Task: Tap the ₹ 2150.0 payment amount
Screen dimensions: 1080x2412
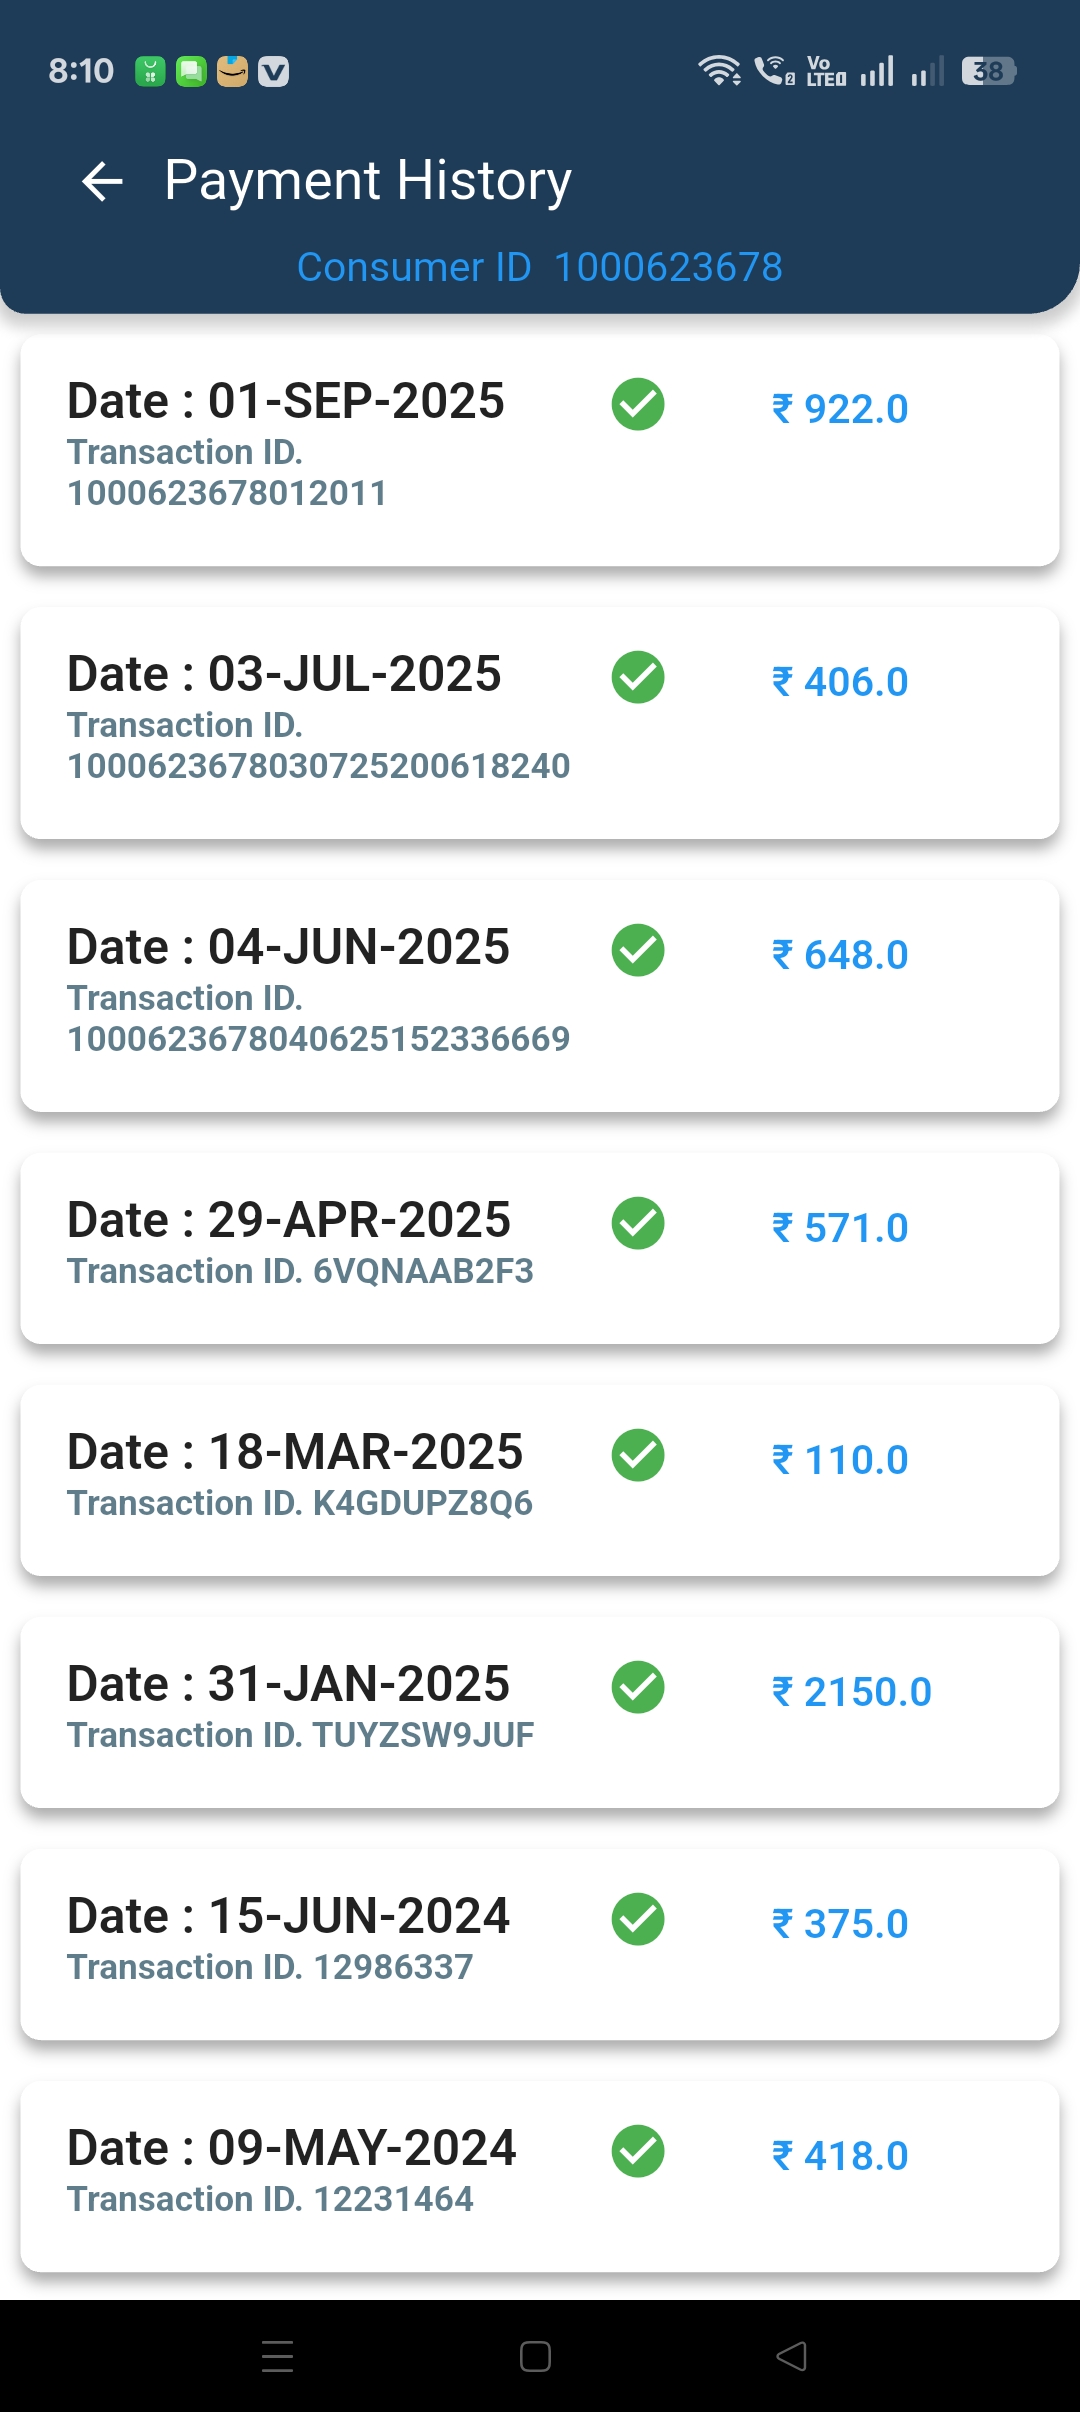Action: point(852,1692)
